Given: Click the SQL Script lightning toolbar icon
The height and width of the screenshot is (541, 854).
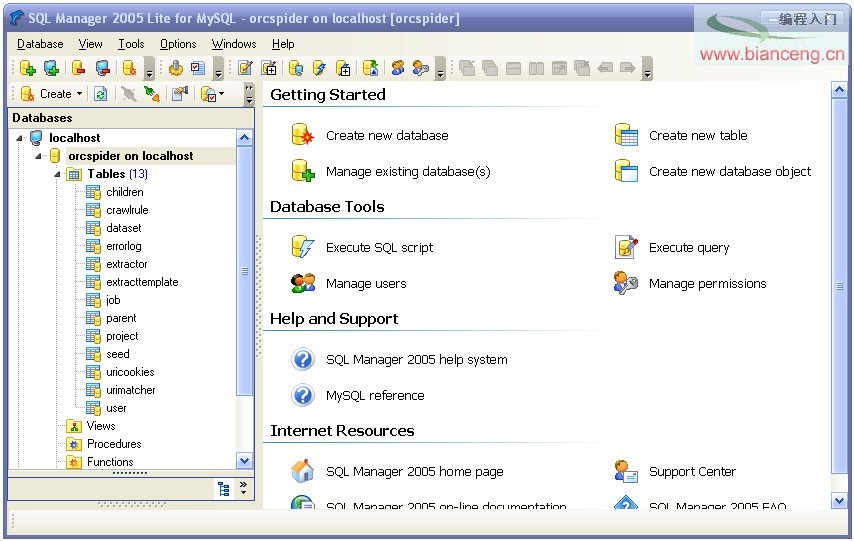Looking at the screenshot, I should click(x=319, y=68).
